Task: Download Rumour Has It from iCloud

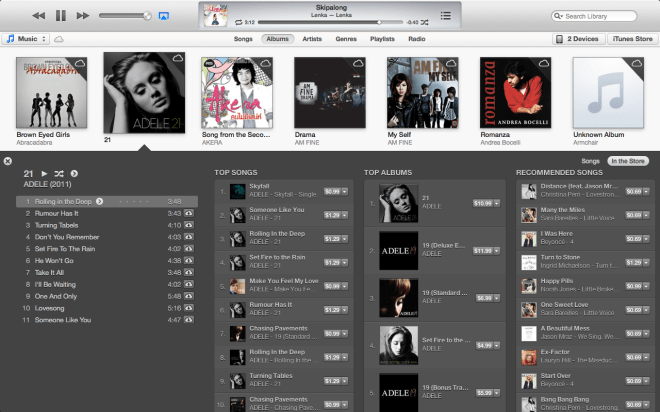Action: click(x=188, y=213)
